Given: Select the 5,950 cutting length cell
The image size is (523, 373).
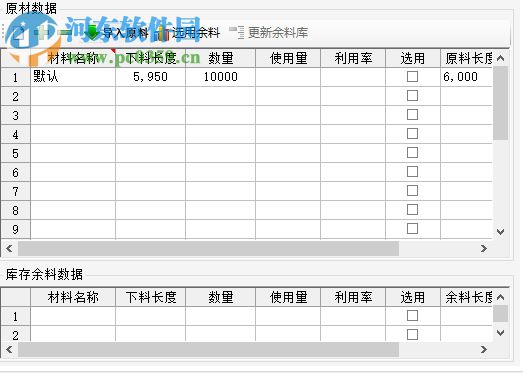Looking at the screenshot, I should click(150, 77).
